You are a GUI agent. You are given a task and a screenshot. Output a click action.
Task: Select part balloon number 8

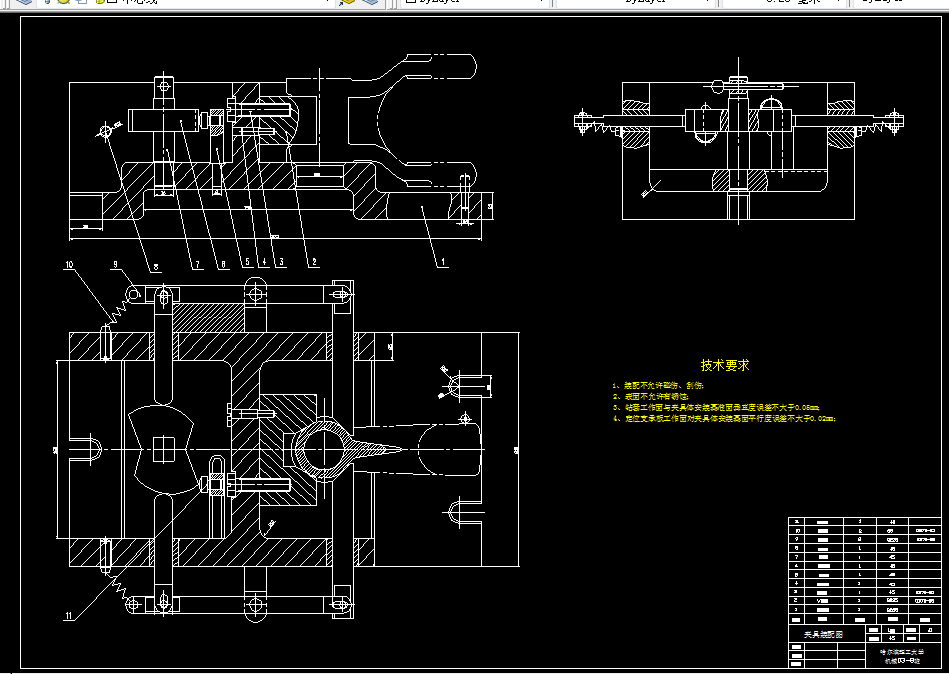(x=156, y=266)
